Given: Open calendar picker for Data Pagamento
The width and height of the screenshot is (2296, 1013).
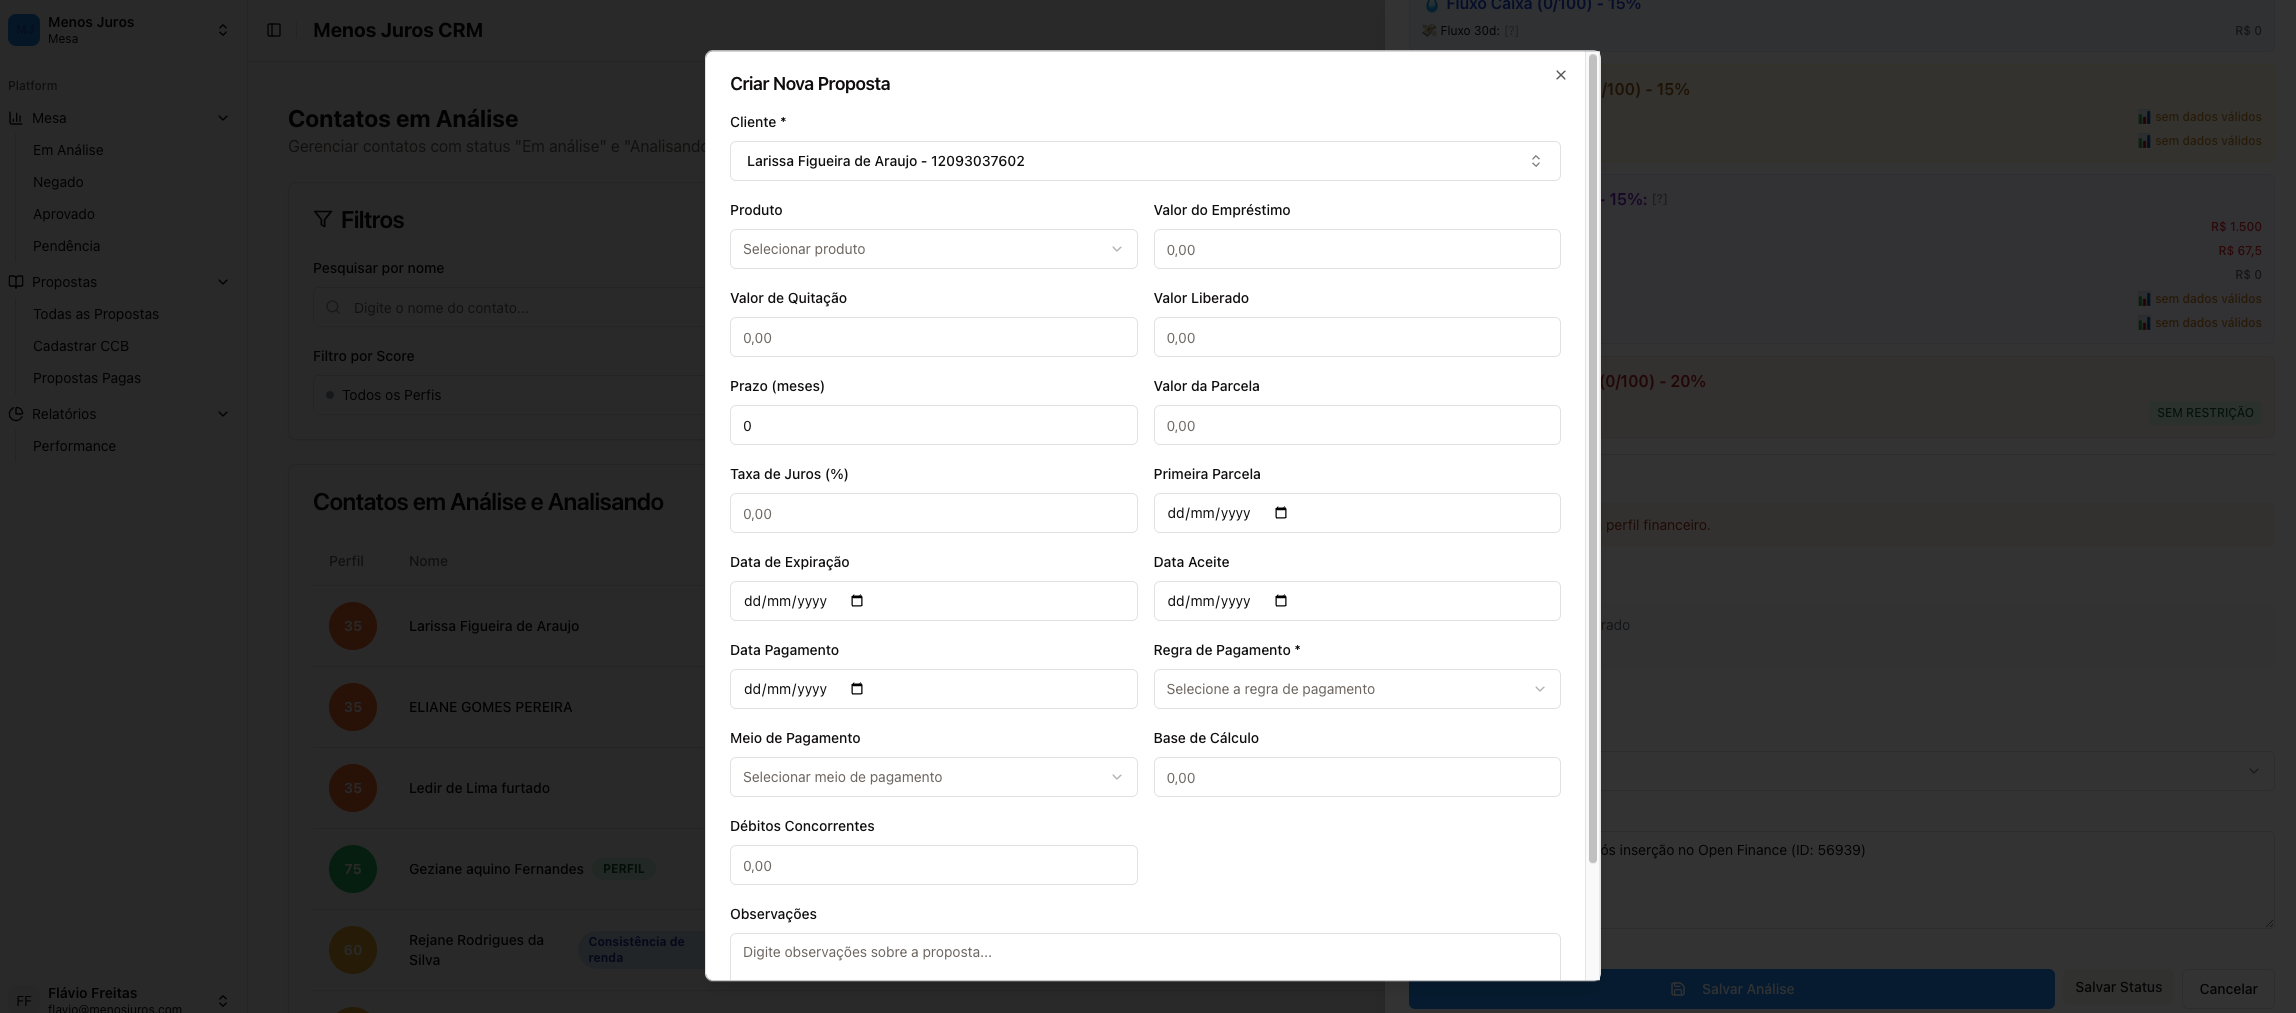Looking at the screenshot, I should point(857,689).
